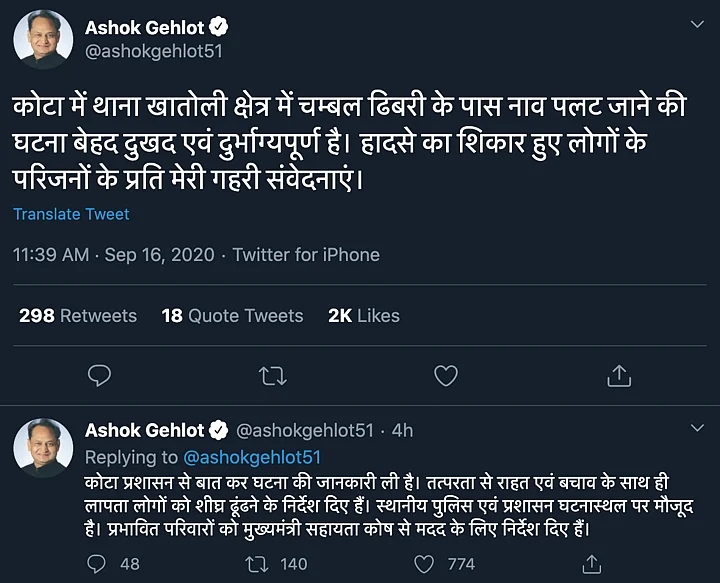The height and width of the screenshot is (583, 720).
Task: Open Twitter for iPhone source link
Action: pos(306,255)
